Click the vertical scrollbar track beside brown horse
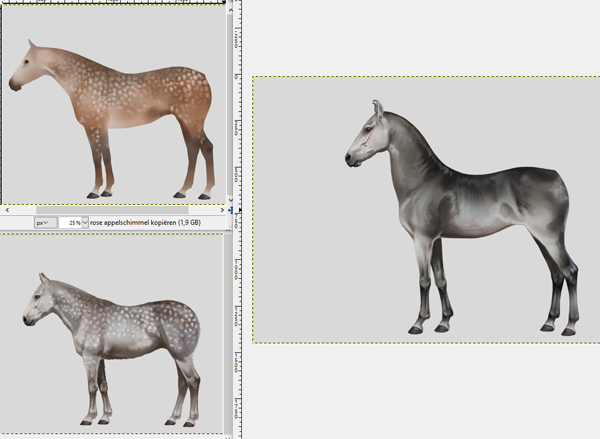This screenshot has width=600, height=439. pos(231,100)
